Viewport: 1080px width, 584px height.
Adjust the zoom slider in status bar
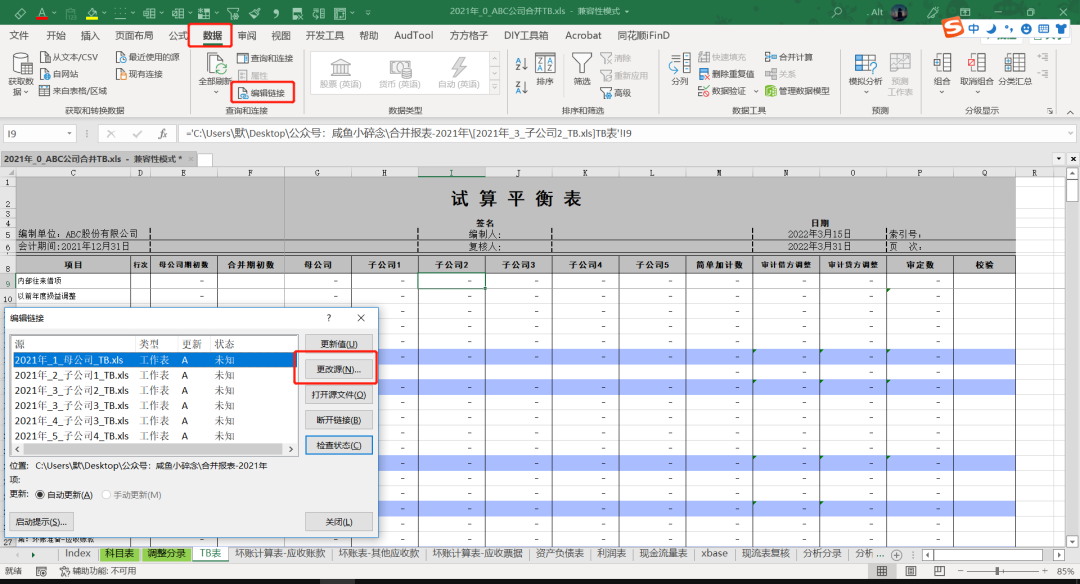tap(997, 572)
